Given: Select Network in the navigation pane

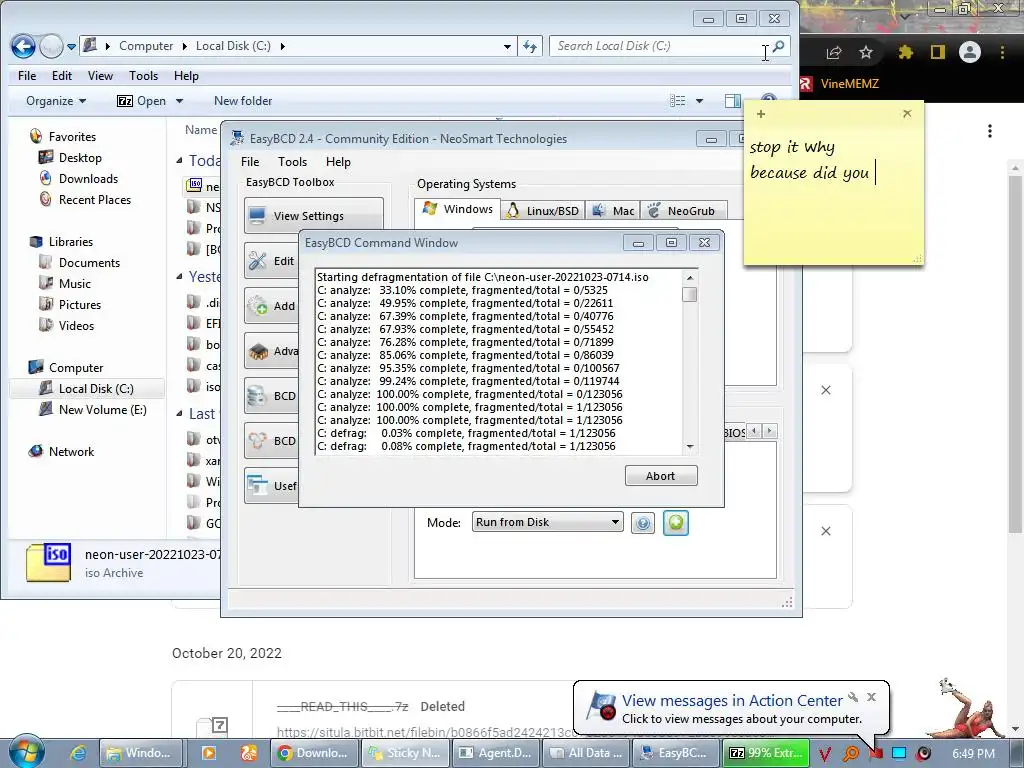Looking at the screenshot, I should pos(71,452).
